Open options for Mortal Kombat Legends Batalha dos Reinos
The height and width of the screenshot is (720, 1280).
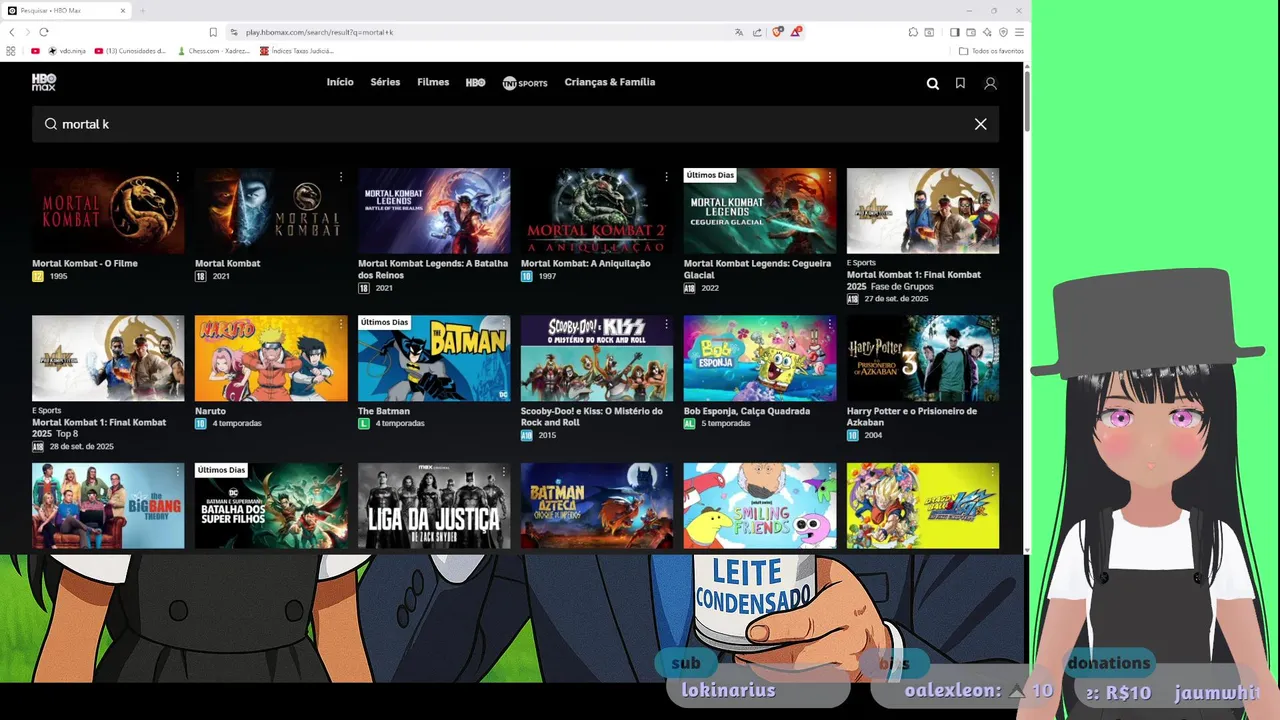coord(504,177)
